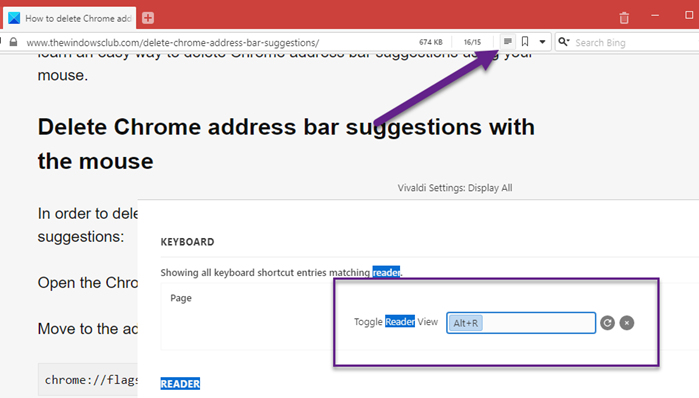Image resolution: width=699 pixels, height=398 pixels.
Task: Click the site security padlock icon
Action: pyautogui.click(x=13, y=42)
